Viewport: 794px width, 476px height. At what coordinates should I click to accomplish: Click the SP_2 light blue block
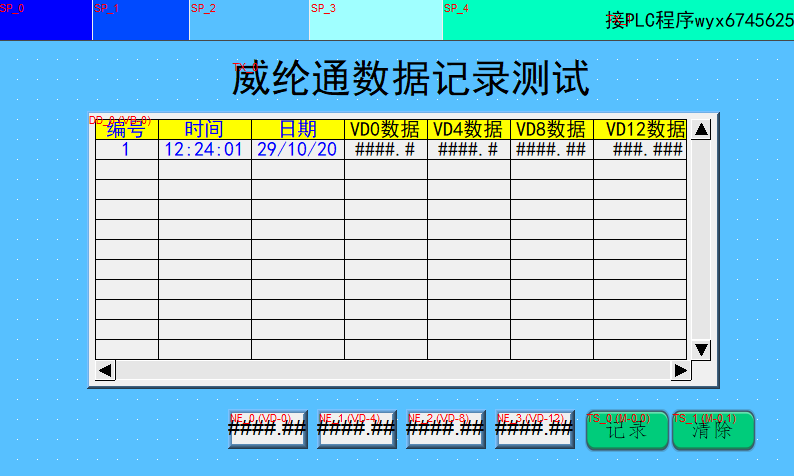pos(248,20)
